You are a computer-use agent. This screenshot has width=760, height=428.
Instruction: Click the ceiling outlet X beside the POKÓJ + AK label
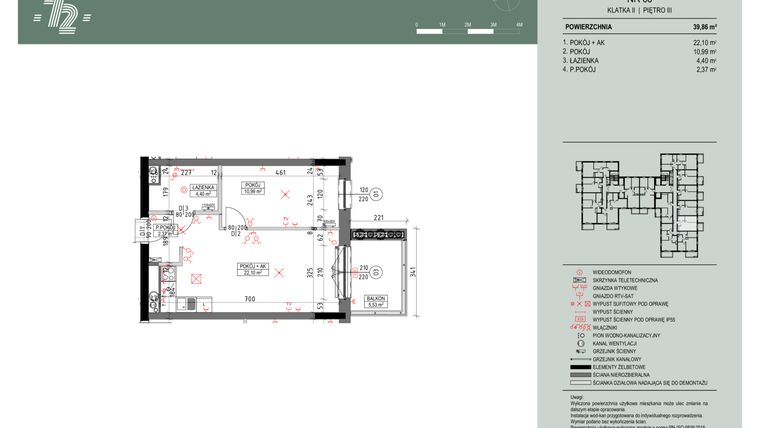tap(279, 273)
